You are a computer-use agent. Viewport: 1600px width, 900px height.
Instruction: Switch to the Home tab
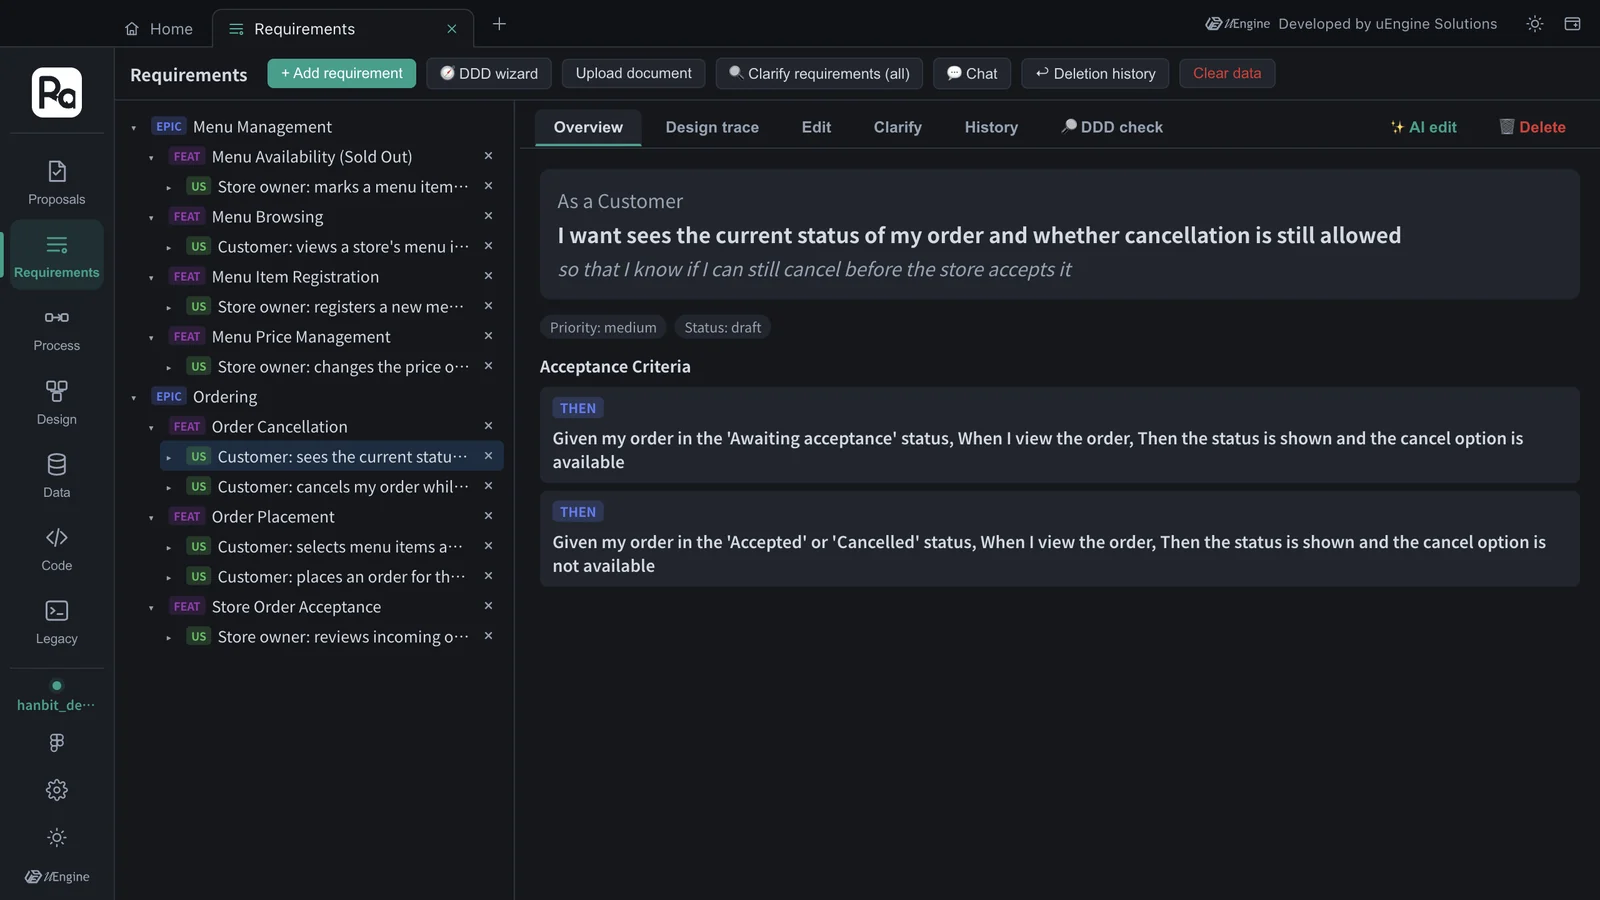click(x=159, y=29)
